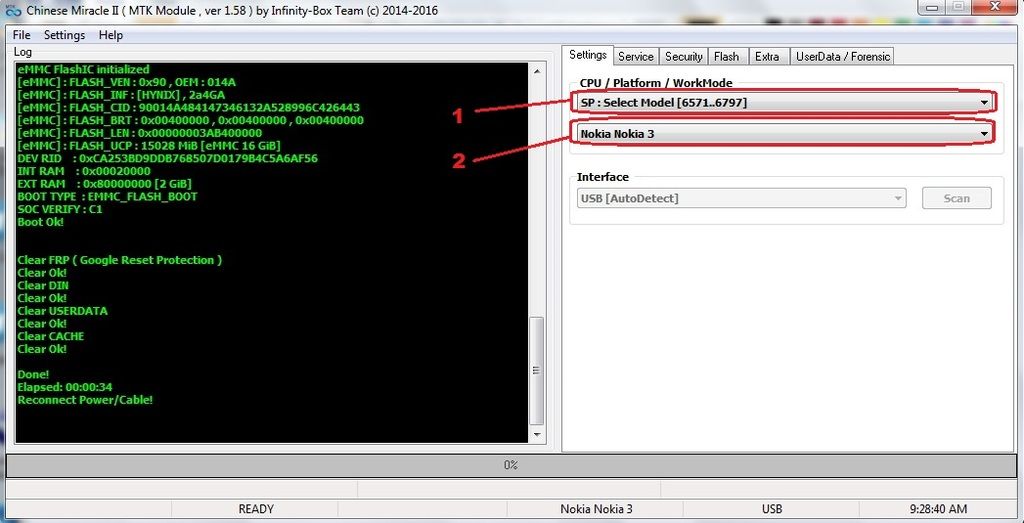Click 'Clear FRP ( Google Reset Protection )' log line
This screenshot has width=1024, height=523.
[120, 260]
